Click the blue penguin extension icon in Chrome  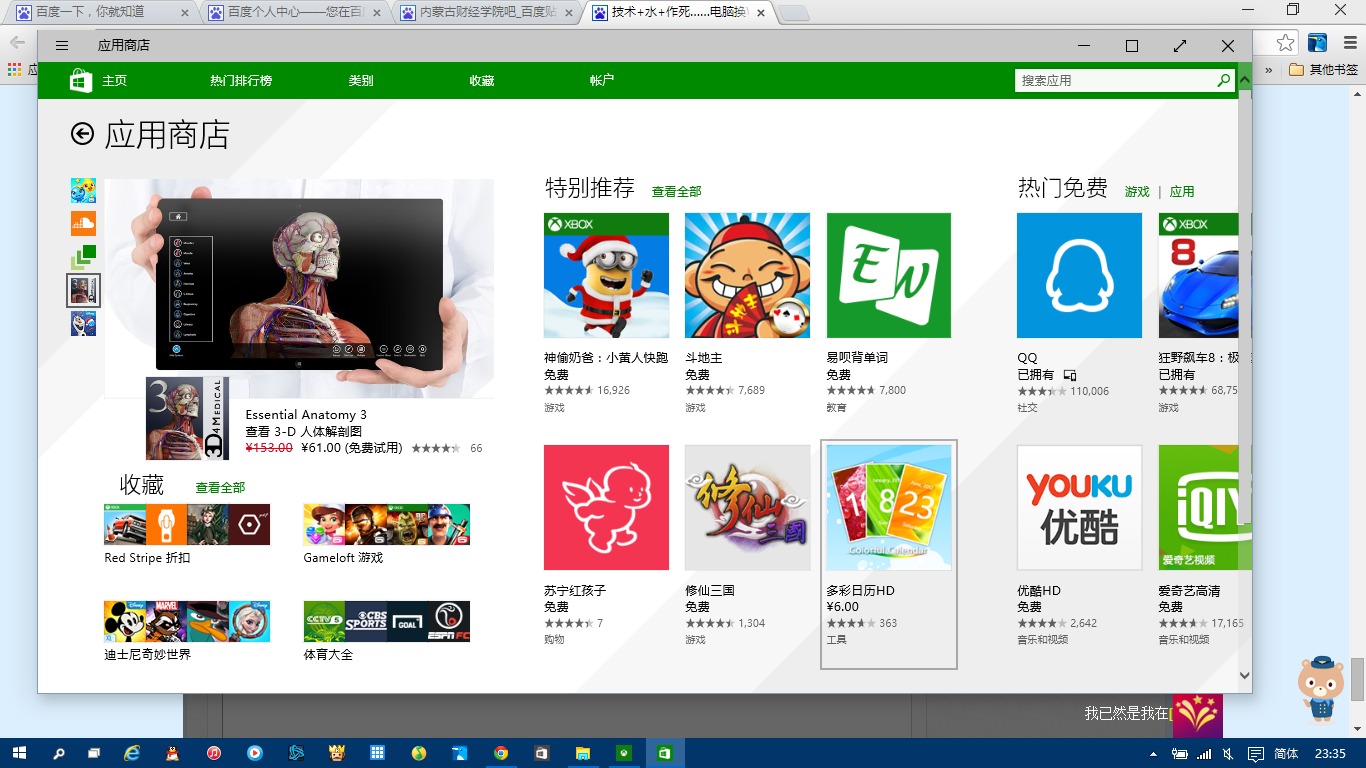point(1317,43)
